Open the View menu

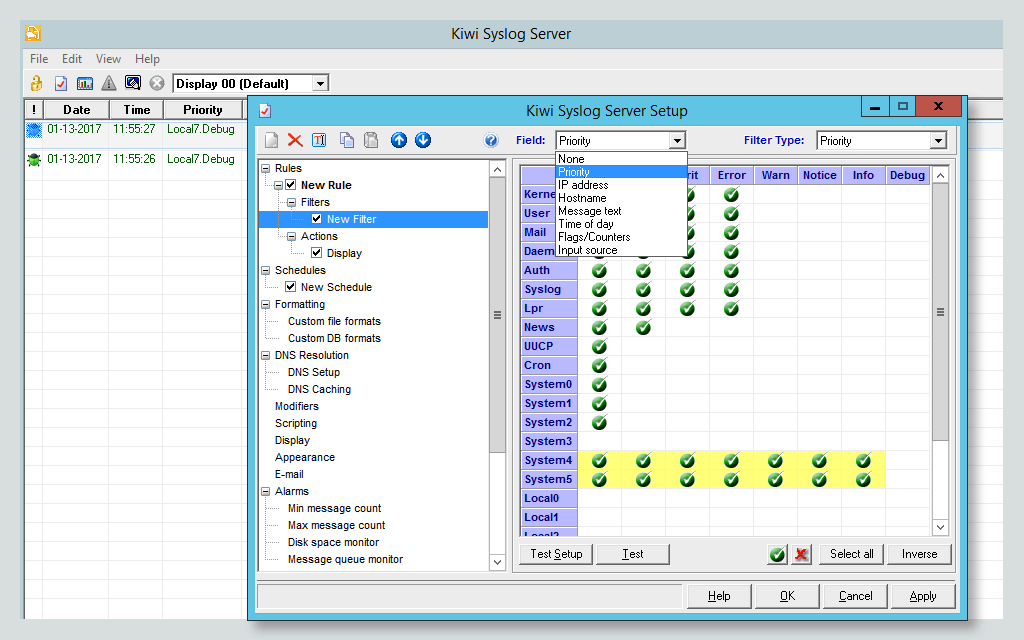[108, 59]
